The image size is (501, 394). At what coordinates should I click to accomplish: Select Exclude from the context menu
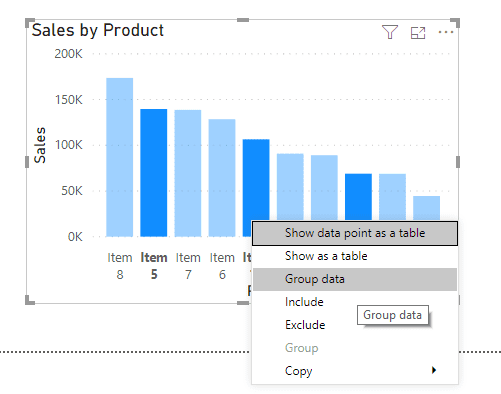(355, 325)
